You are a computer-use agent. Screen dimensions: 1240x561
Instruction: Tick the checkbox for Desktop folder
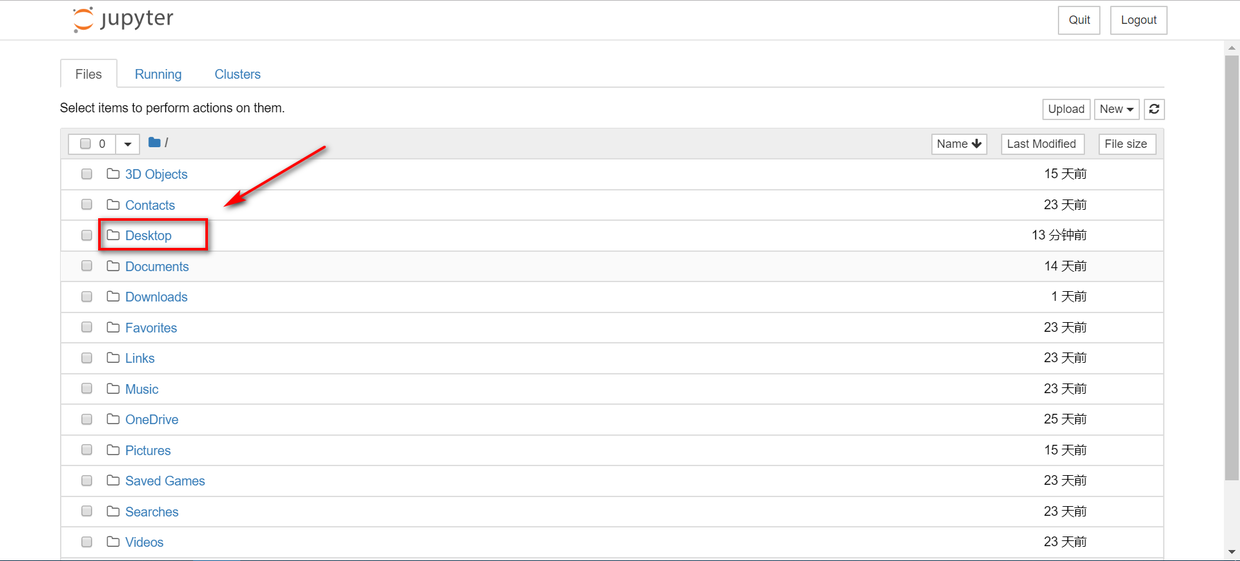pos(87,235)
